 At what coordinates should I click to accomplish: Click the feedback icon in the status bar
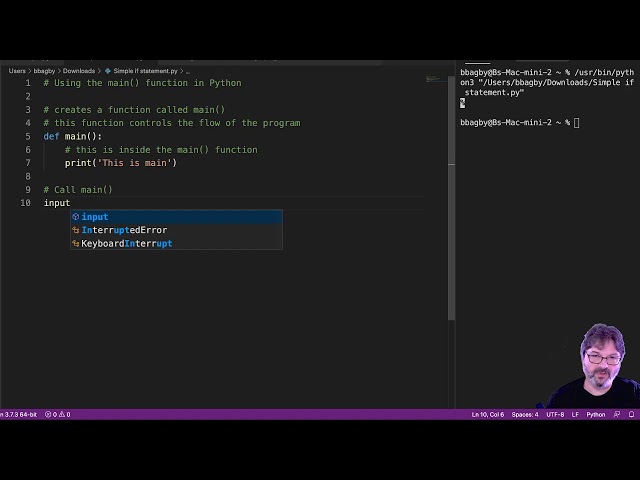coord(617,414)
